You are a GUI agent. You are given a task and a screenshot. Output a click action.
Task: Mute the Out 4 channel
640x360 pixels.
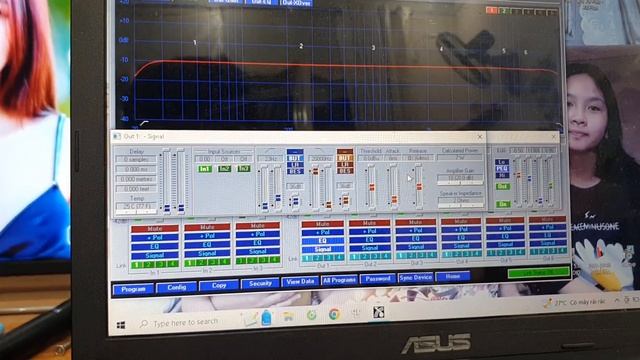(461, 221)
